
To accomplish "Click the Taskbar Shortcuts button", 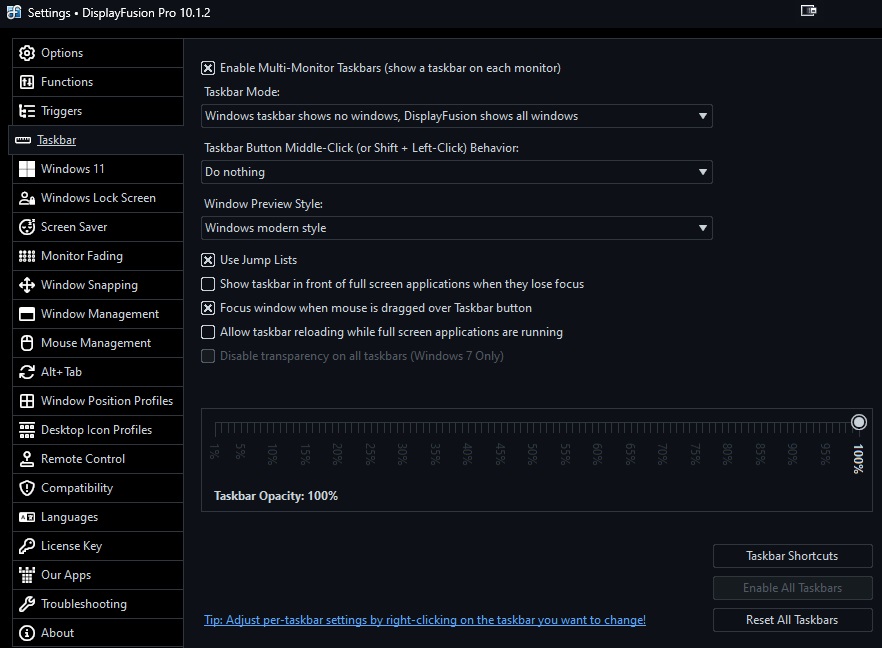I will [x=792, y=556].
